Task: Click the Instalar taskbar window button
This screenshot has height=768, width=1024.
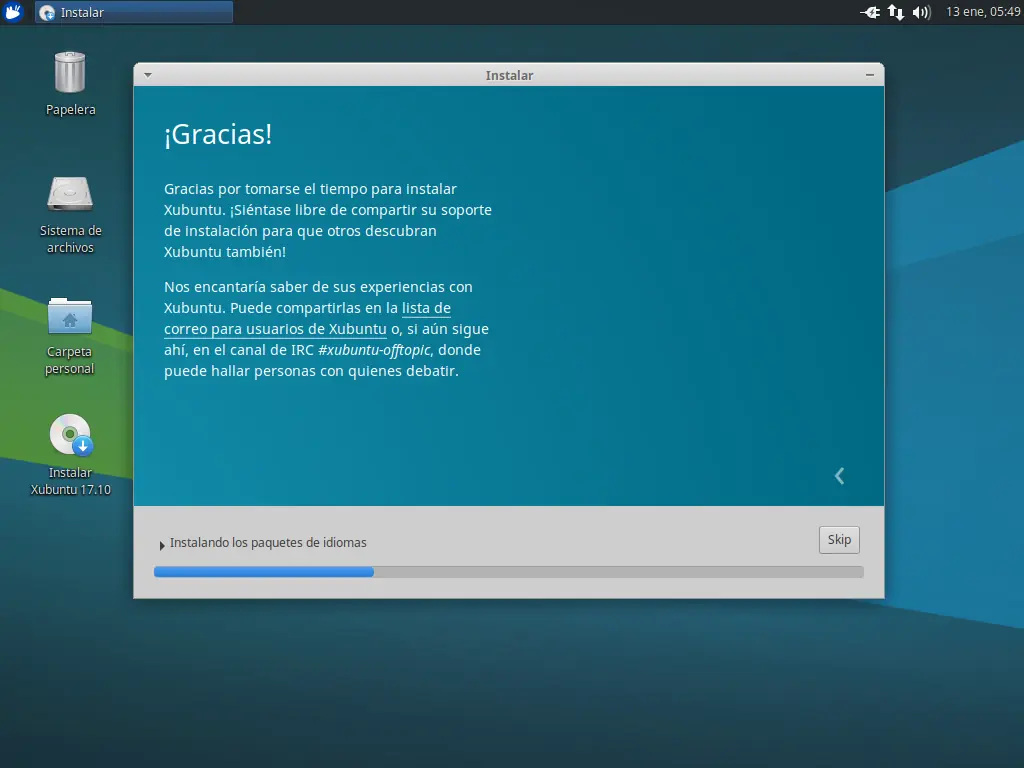Action: (134, 12)
